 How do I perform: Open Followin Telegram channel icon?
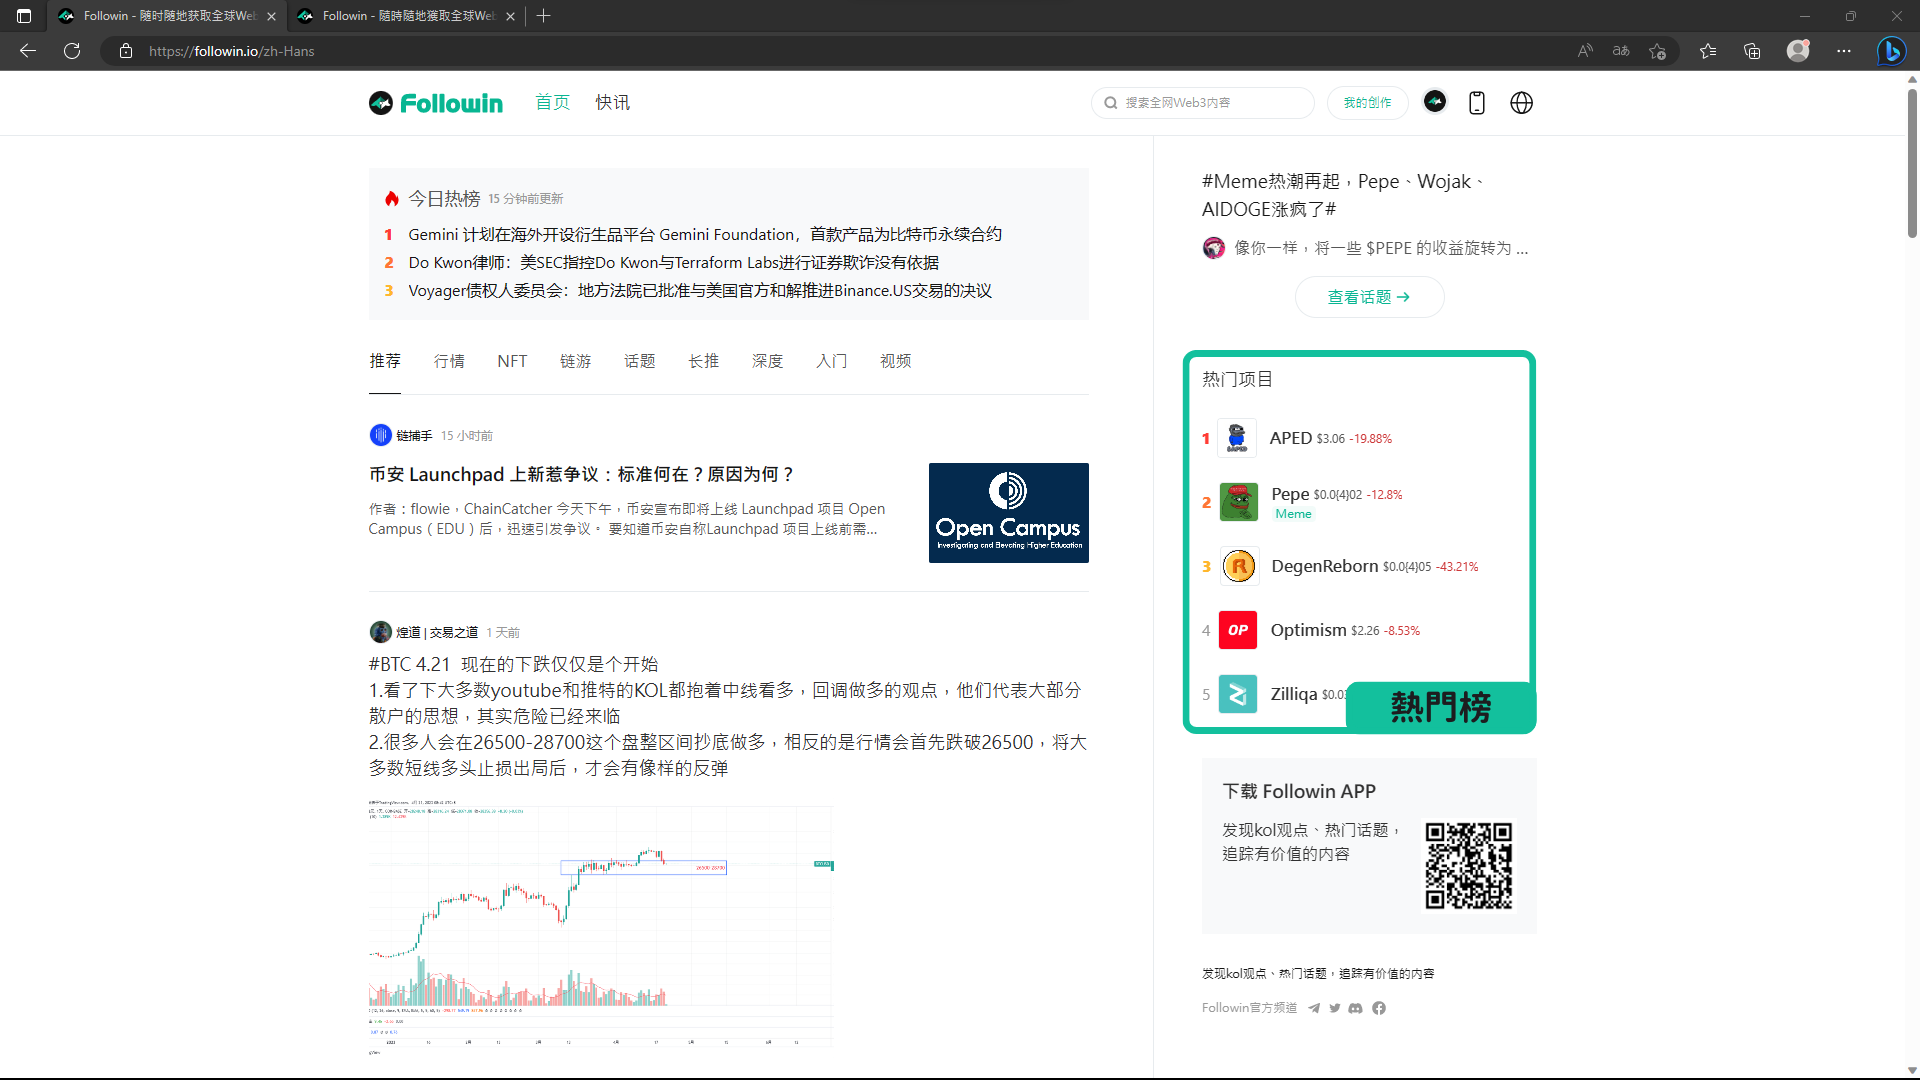[x=1314, y=1008]
